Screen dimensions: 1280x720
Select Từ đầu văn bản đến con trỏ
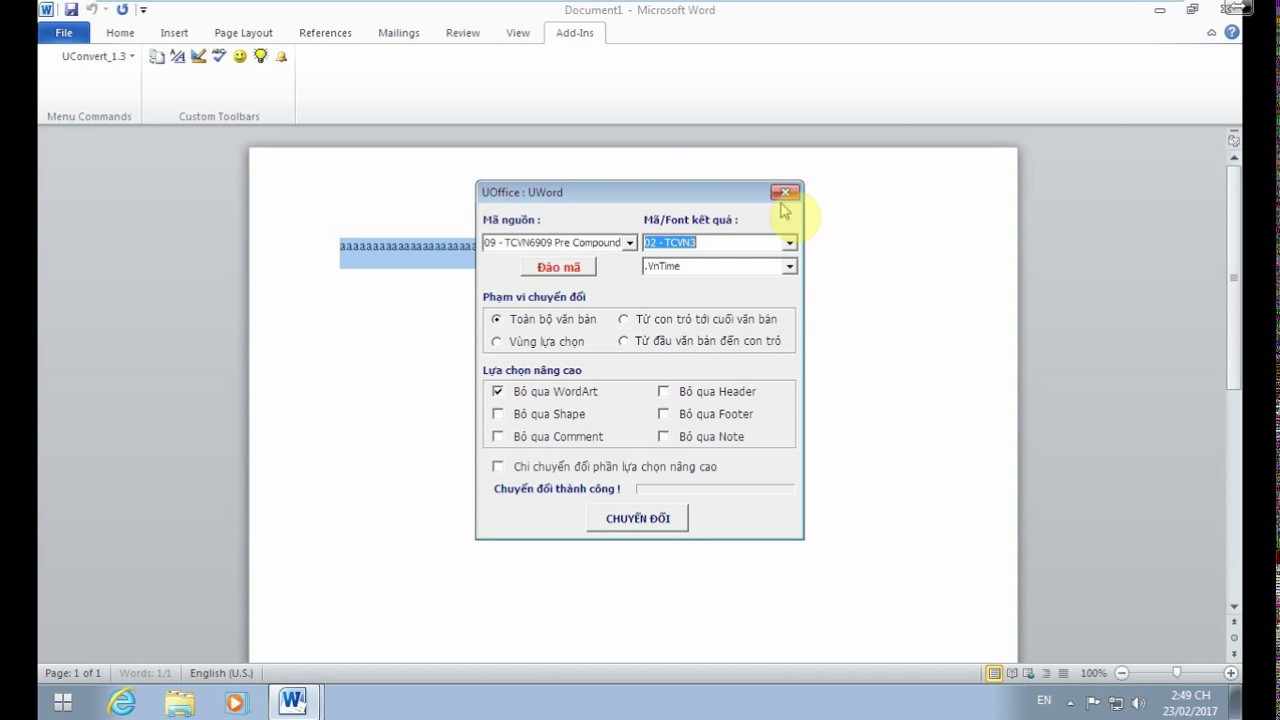(x=623, y=341)
